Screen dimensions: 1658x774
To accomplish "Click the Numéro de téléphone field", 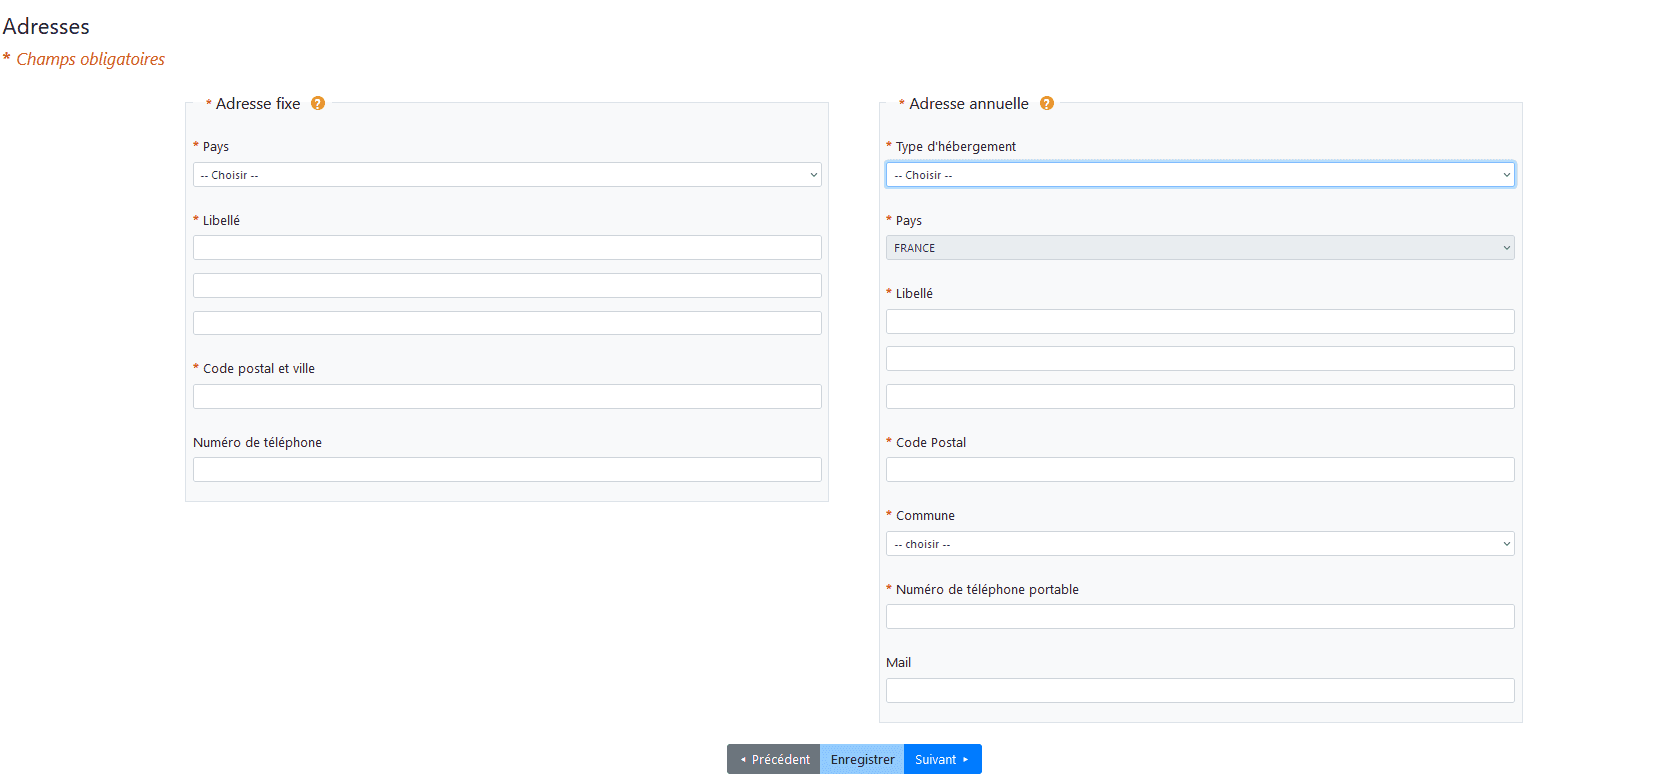I will [507, 470].
